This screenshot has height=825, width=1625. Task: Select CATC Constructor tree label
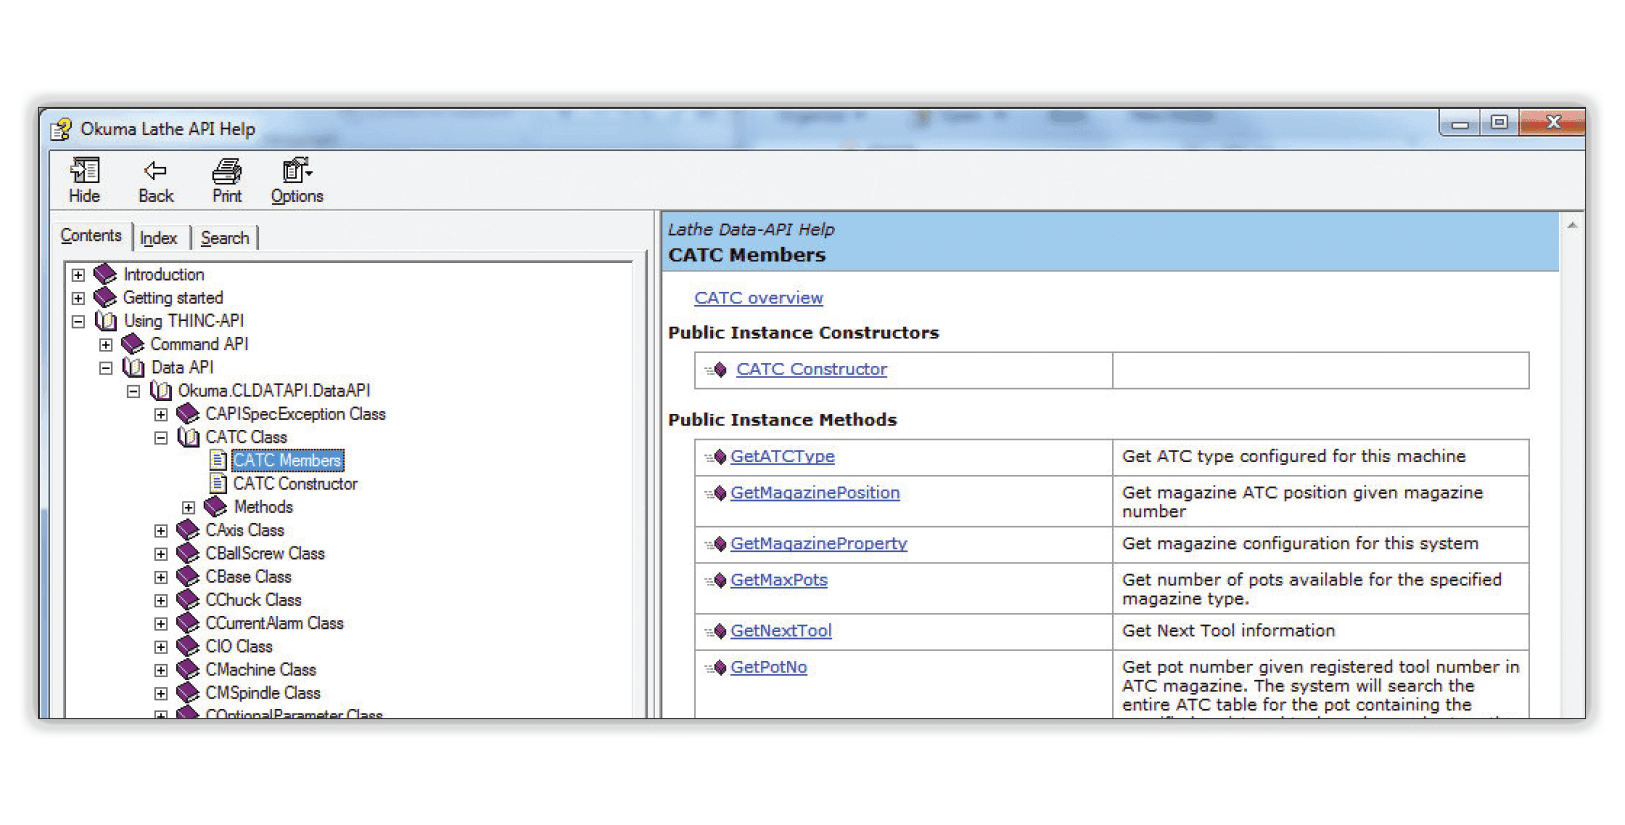(x=295, y=484)
